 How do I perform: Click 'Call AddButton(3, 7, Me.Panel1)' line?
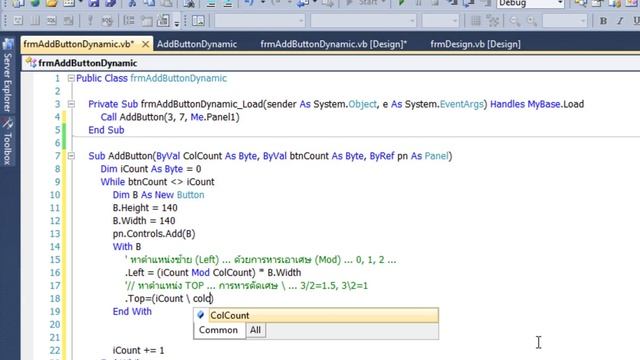click(x=170, y=117)
